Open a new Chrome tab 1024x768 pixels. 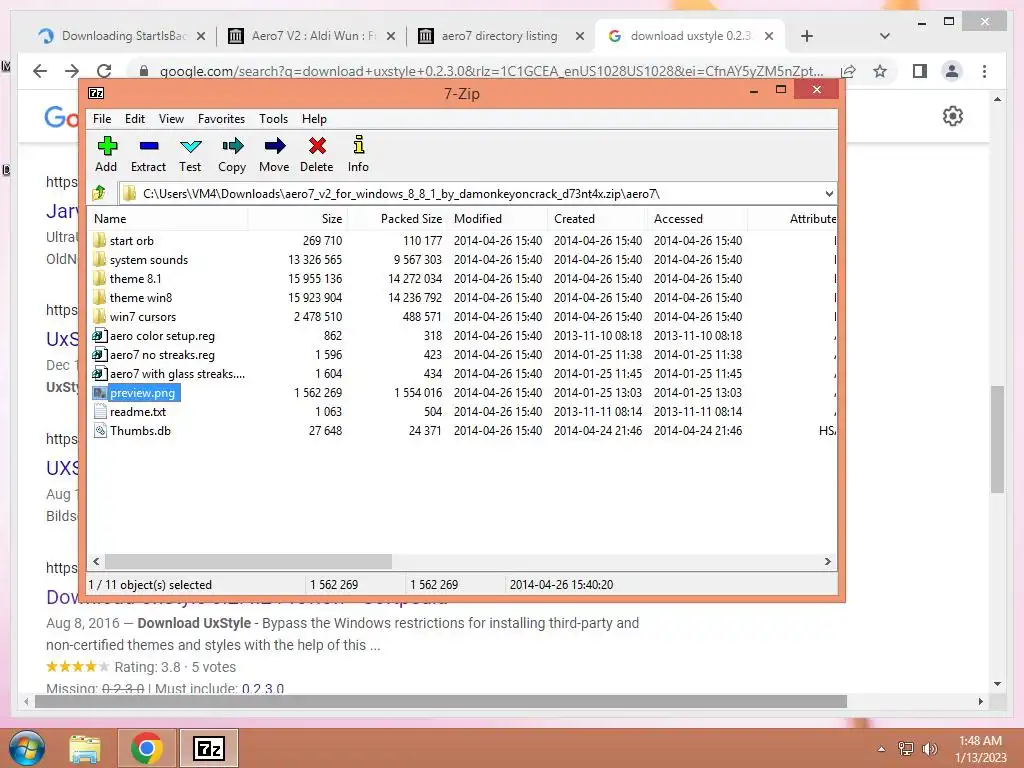point(807,36)
